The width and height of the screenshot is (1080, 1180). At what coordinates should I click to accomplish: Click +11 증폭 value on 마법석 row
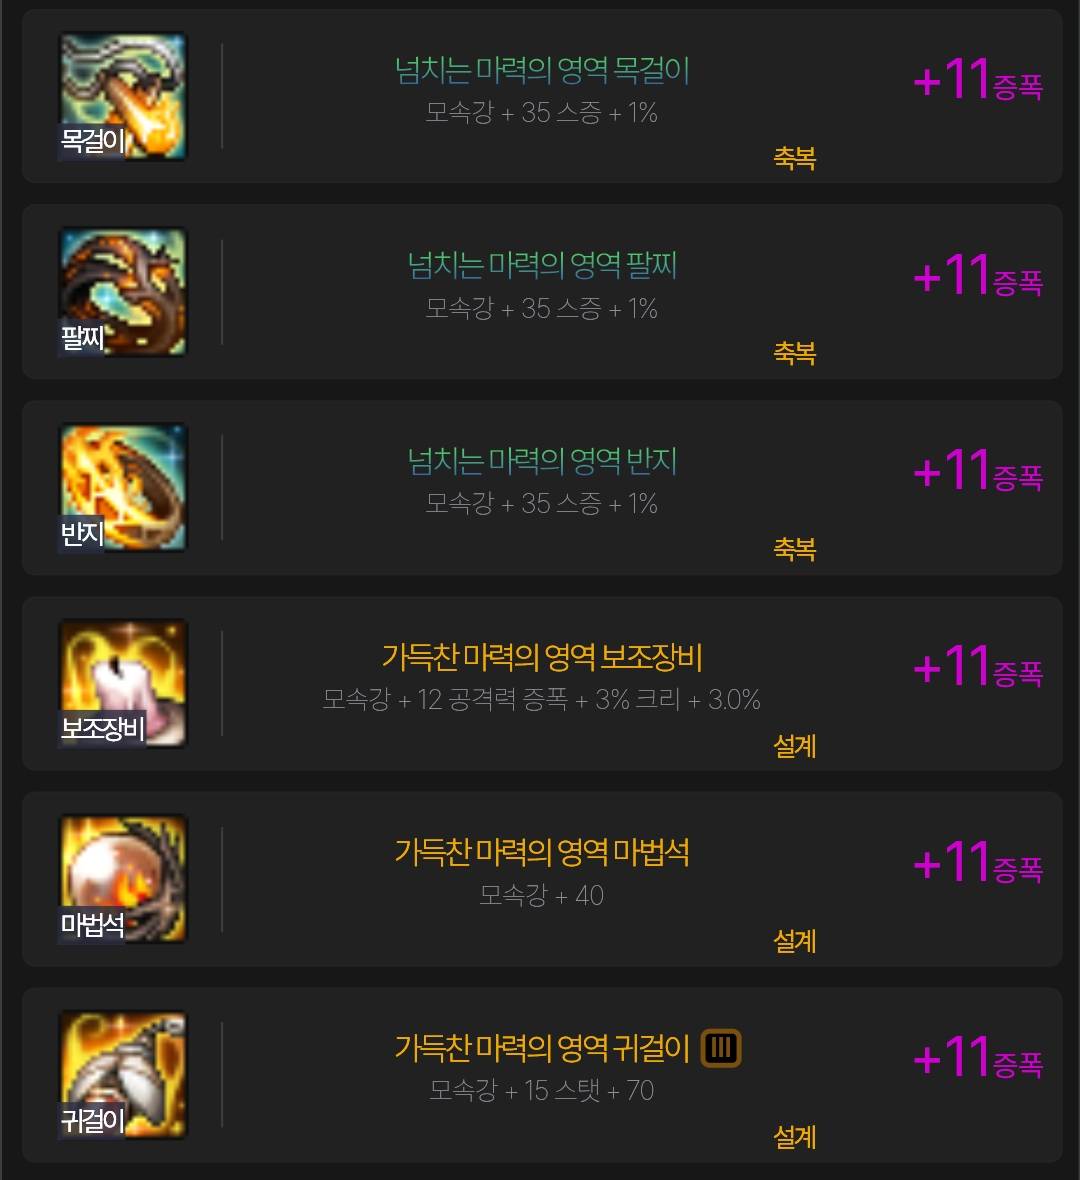[978, 862]
